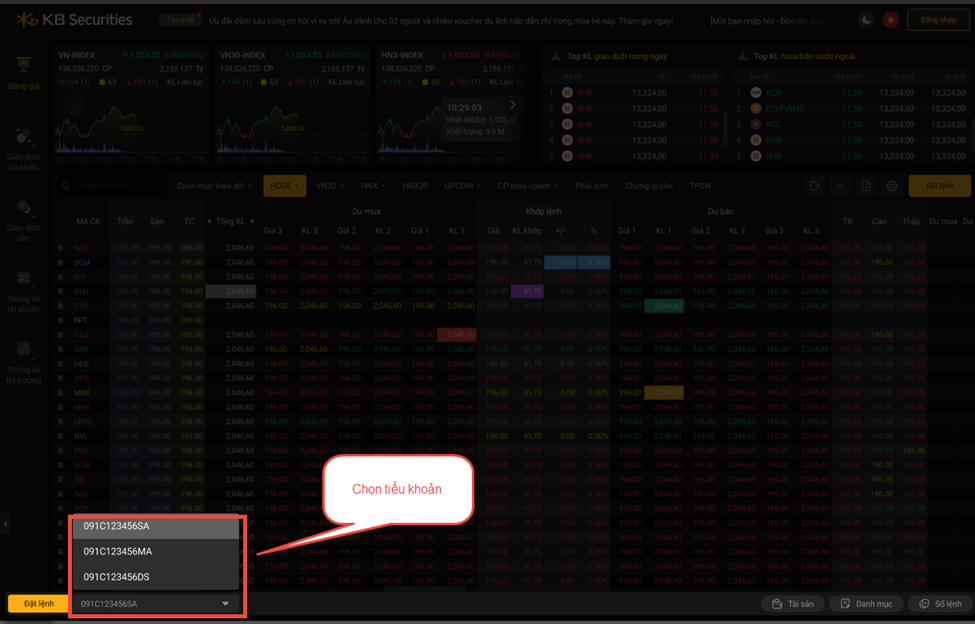The image size is (975, 624).
Task: Expand the Danh mục theo dõi dropdown
Action: coord(215,186)
